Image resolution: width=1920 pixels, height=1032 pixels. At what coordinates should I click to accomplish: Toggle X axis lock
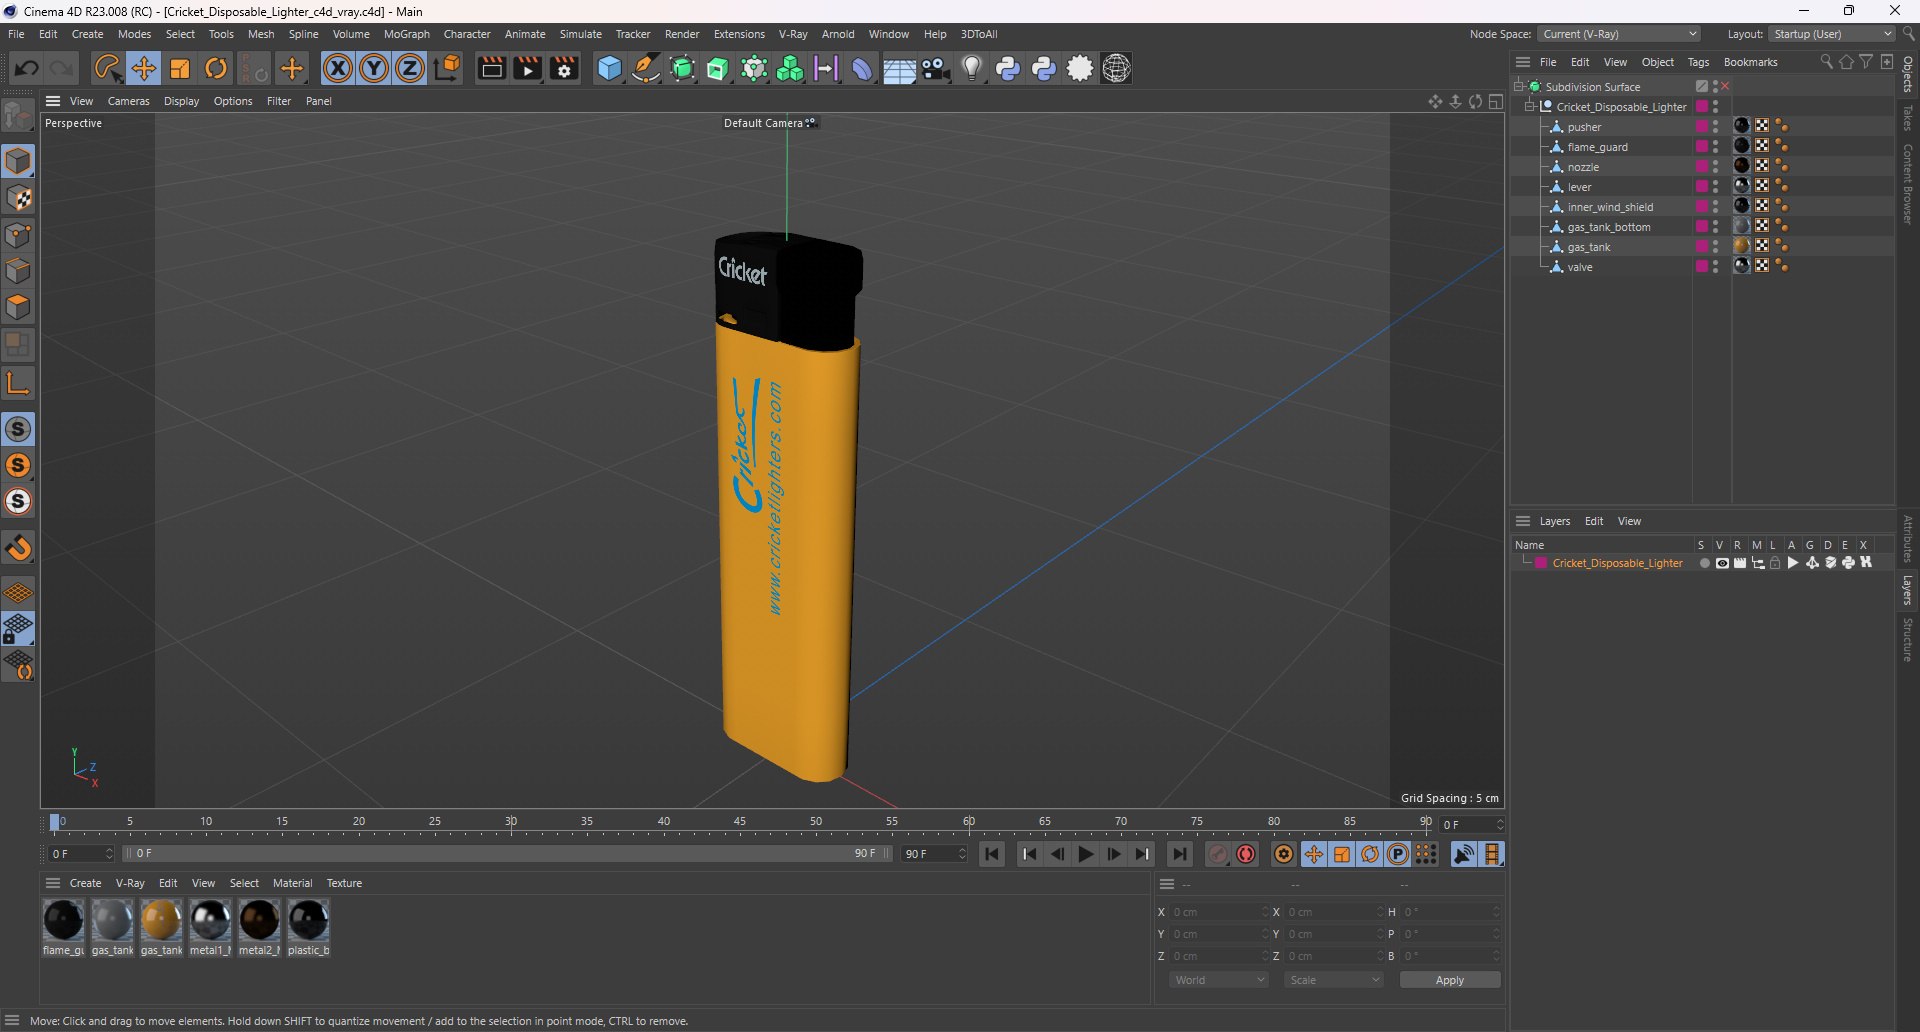tap(338, 68)
